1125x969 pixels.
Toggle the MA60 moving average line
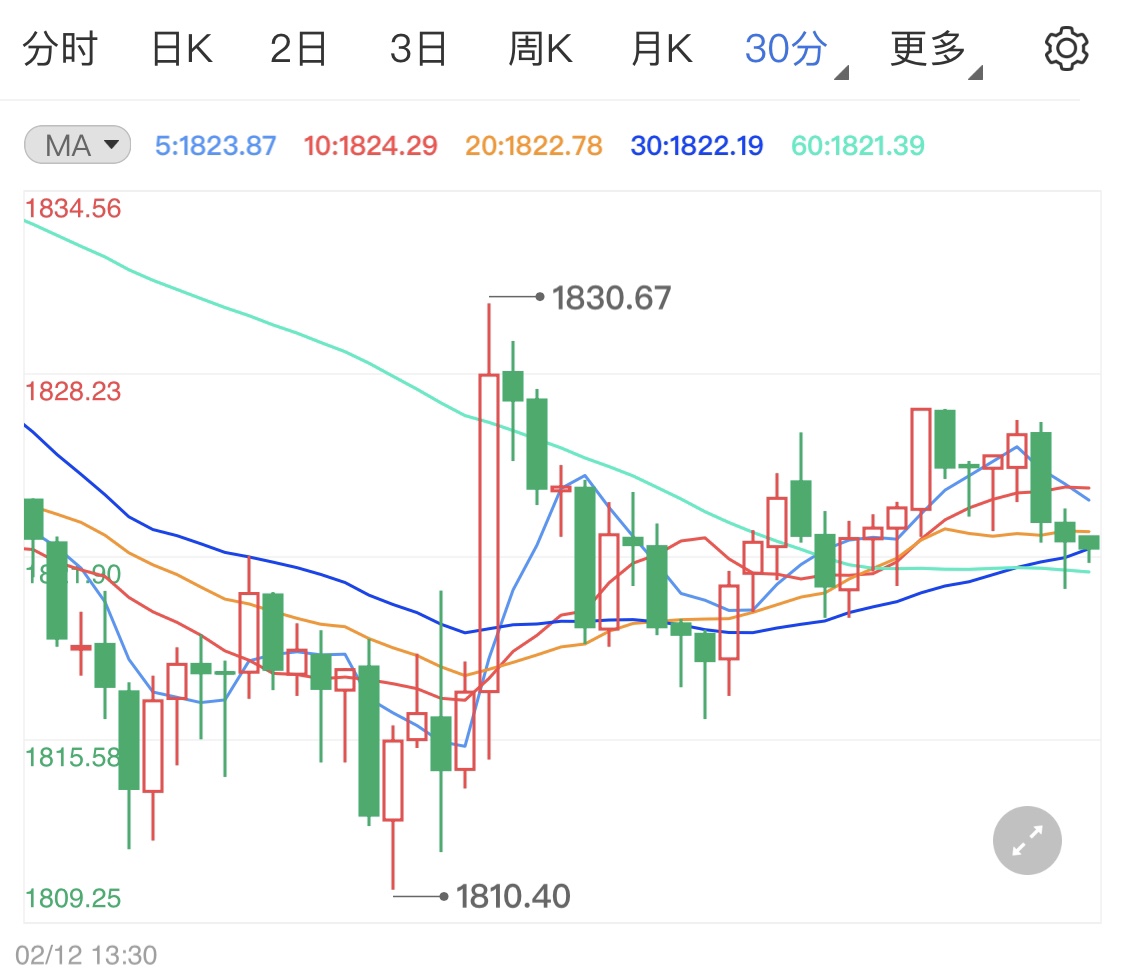(x=857, y=144)
